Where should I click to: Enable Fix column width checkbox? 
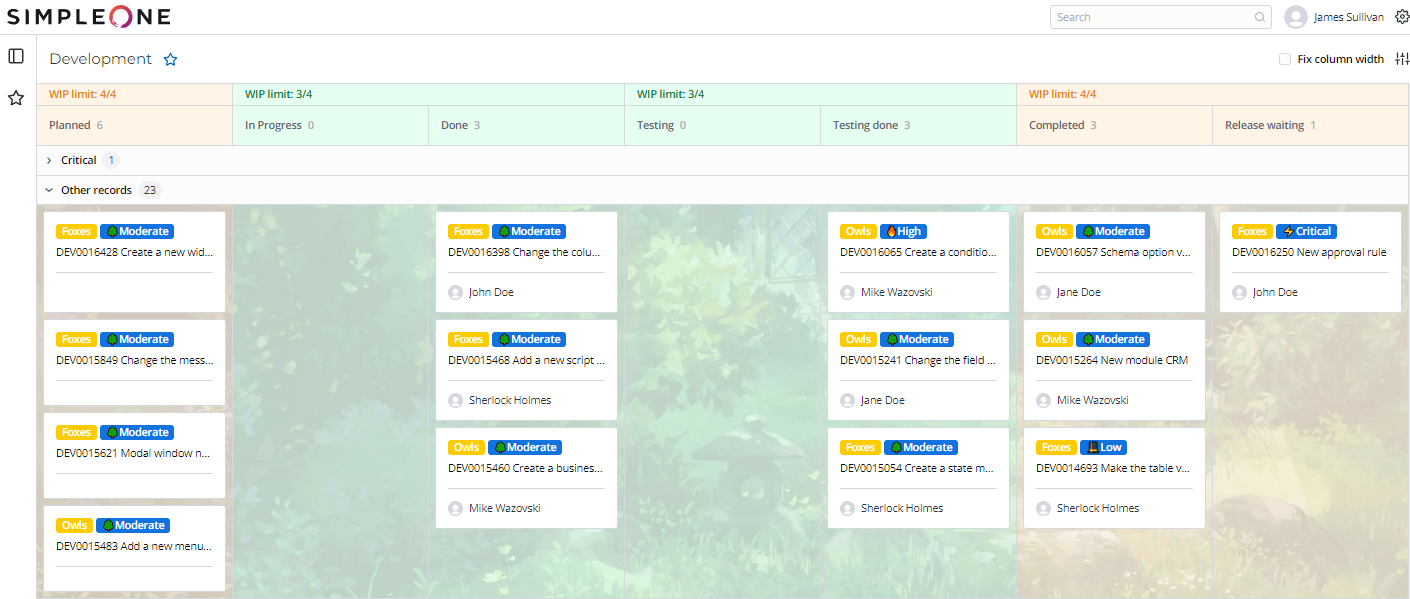1285,59
